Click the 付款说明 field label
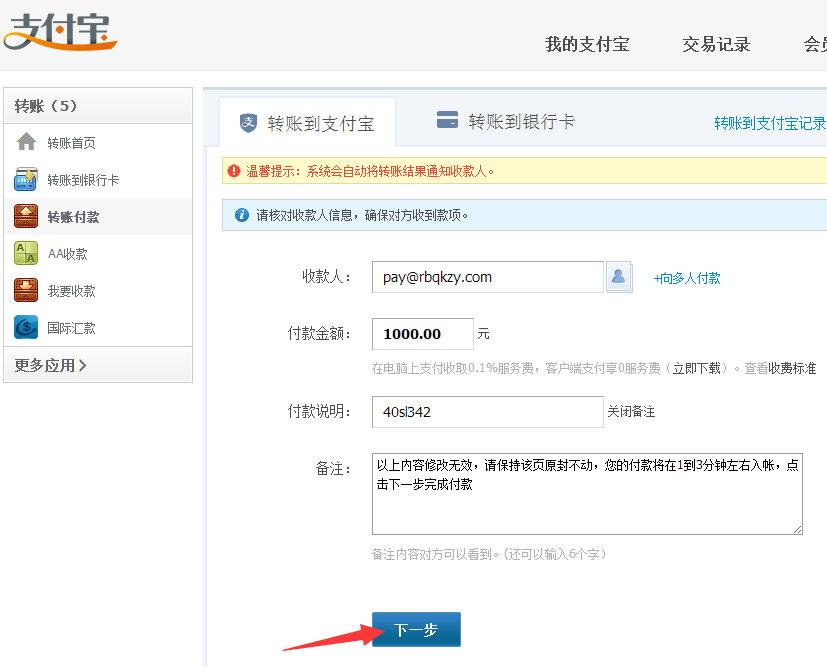This screenshot has width=827, height=667. tap(319, 411)
